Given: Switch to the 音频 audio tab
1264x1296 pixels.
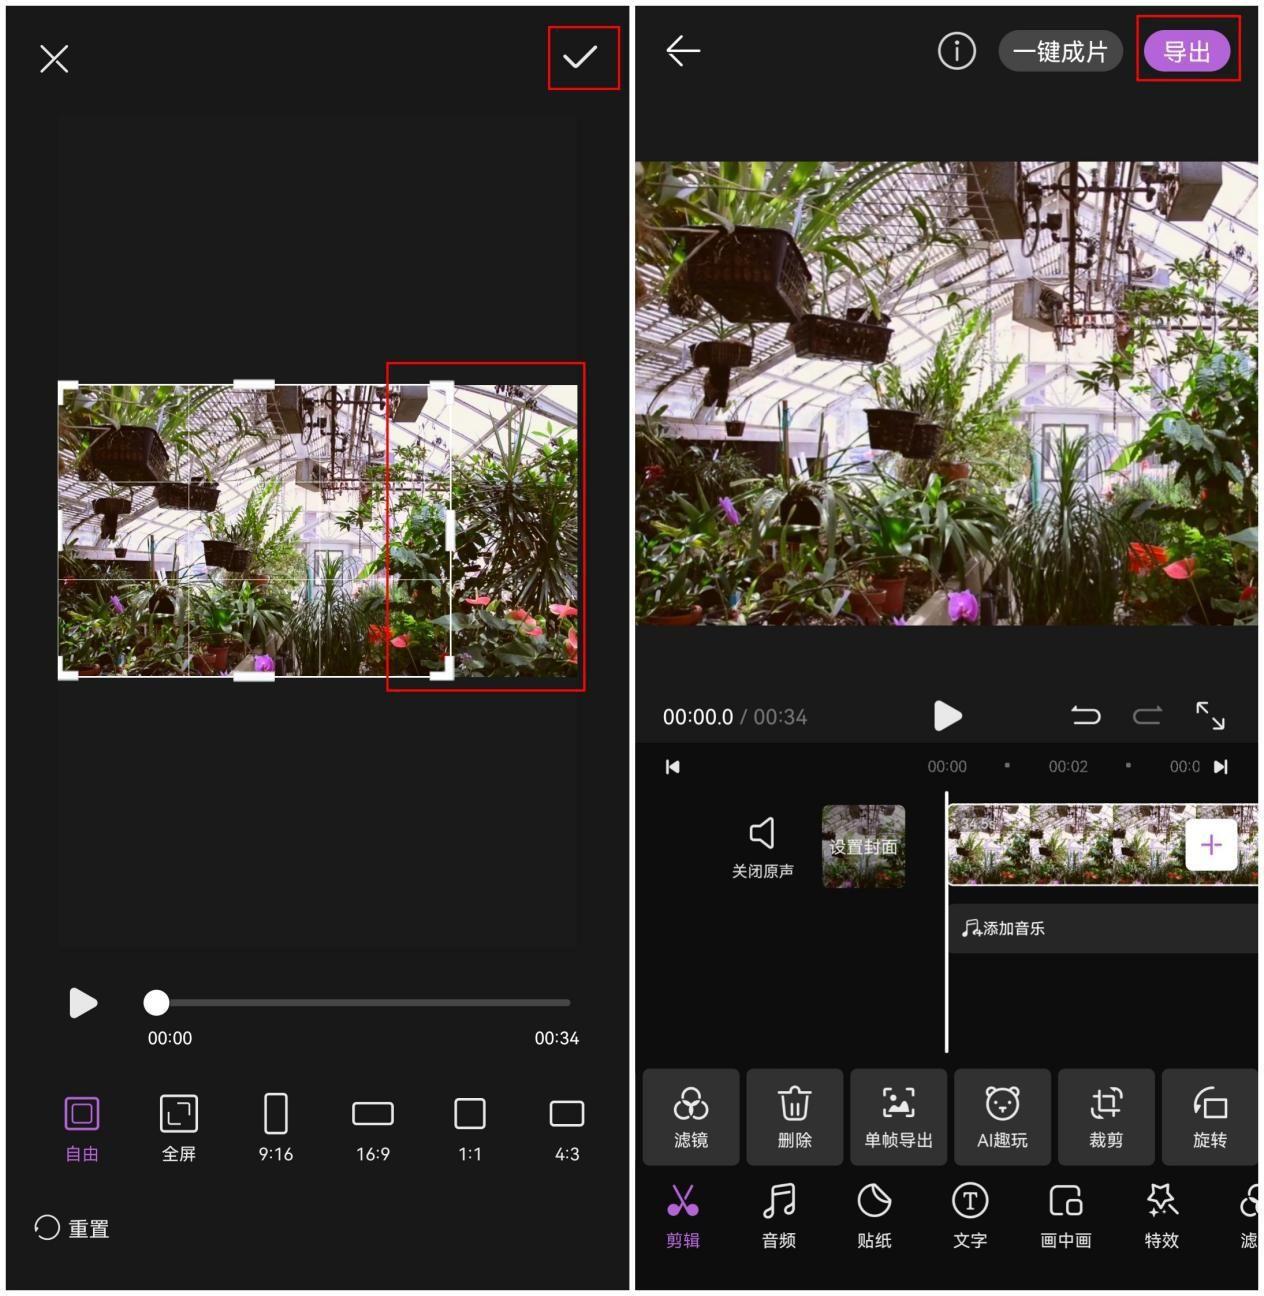Looking at the screenshot, I should point(779,1216).
